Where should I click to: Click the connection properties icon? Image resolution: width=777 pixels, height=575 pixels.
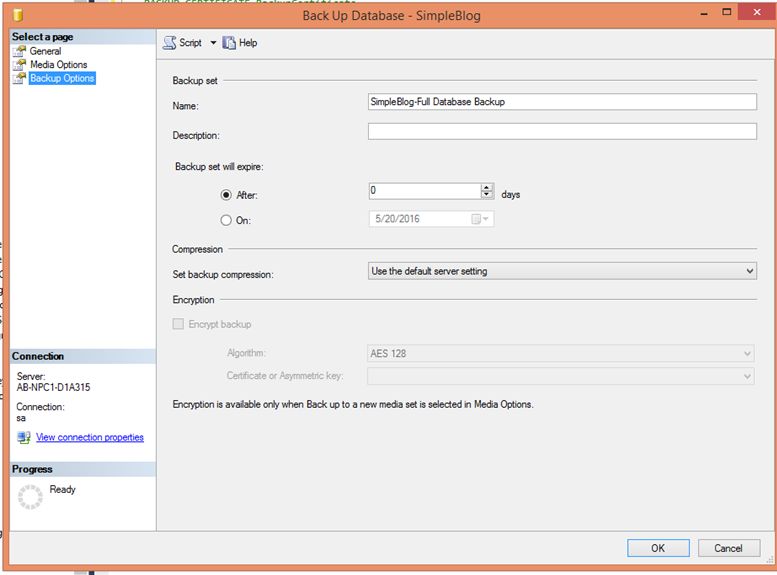24,437
